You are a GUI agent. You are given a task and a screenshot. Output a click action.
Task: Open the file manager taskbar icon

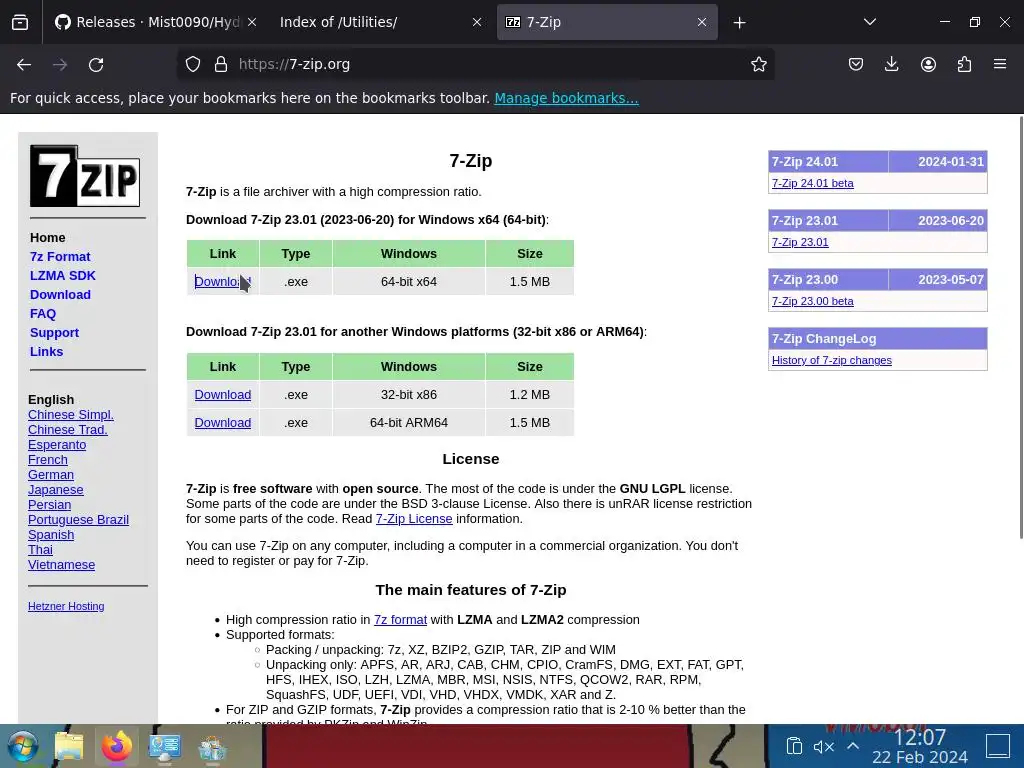pos(69,746)
